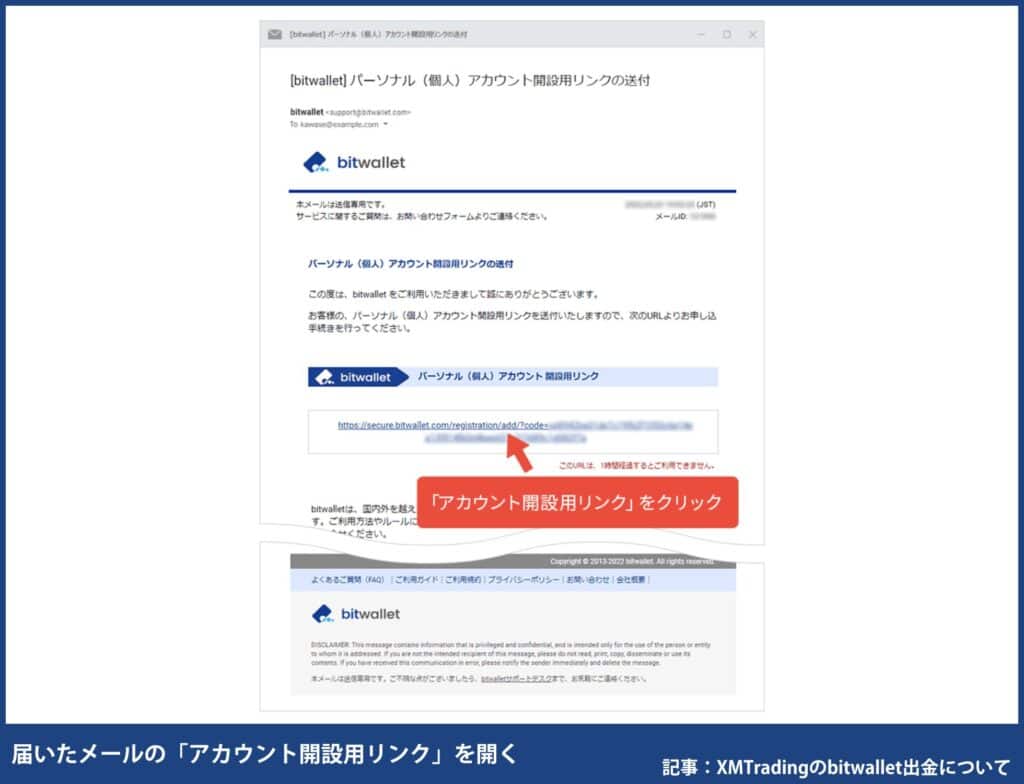Viewport: 1024px width, 784px height.
Task: Click the banner text パーソナル（個人）アカウント 開設用リンク
Action: tap(508, 376)
